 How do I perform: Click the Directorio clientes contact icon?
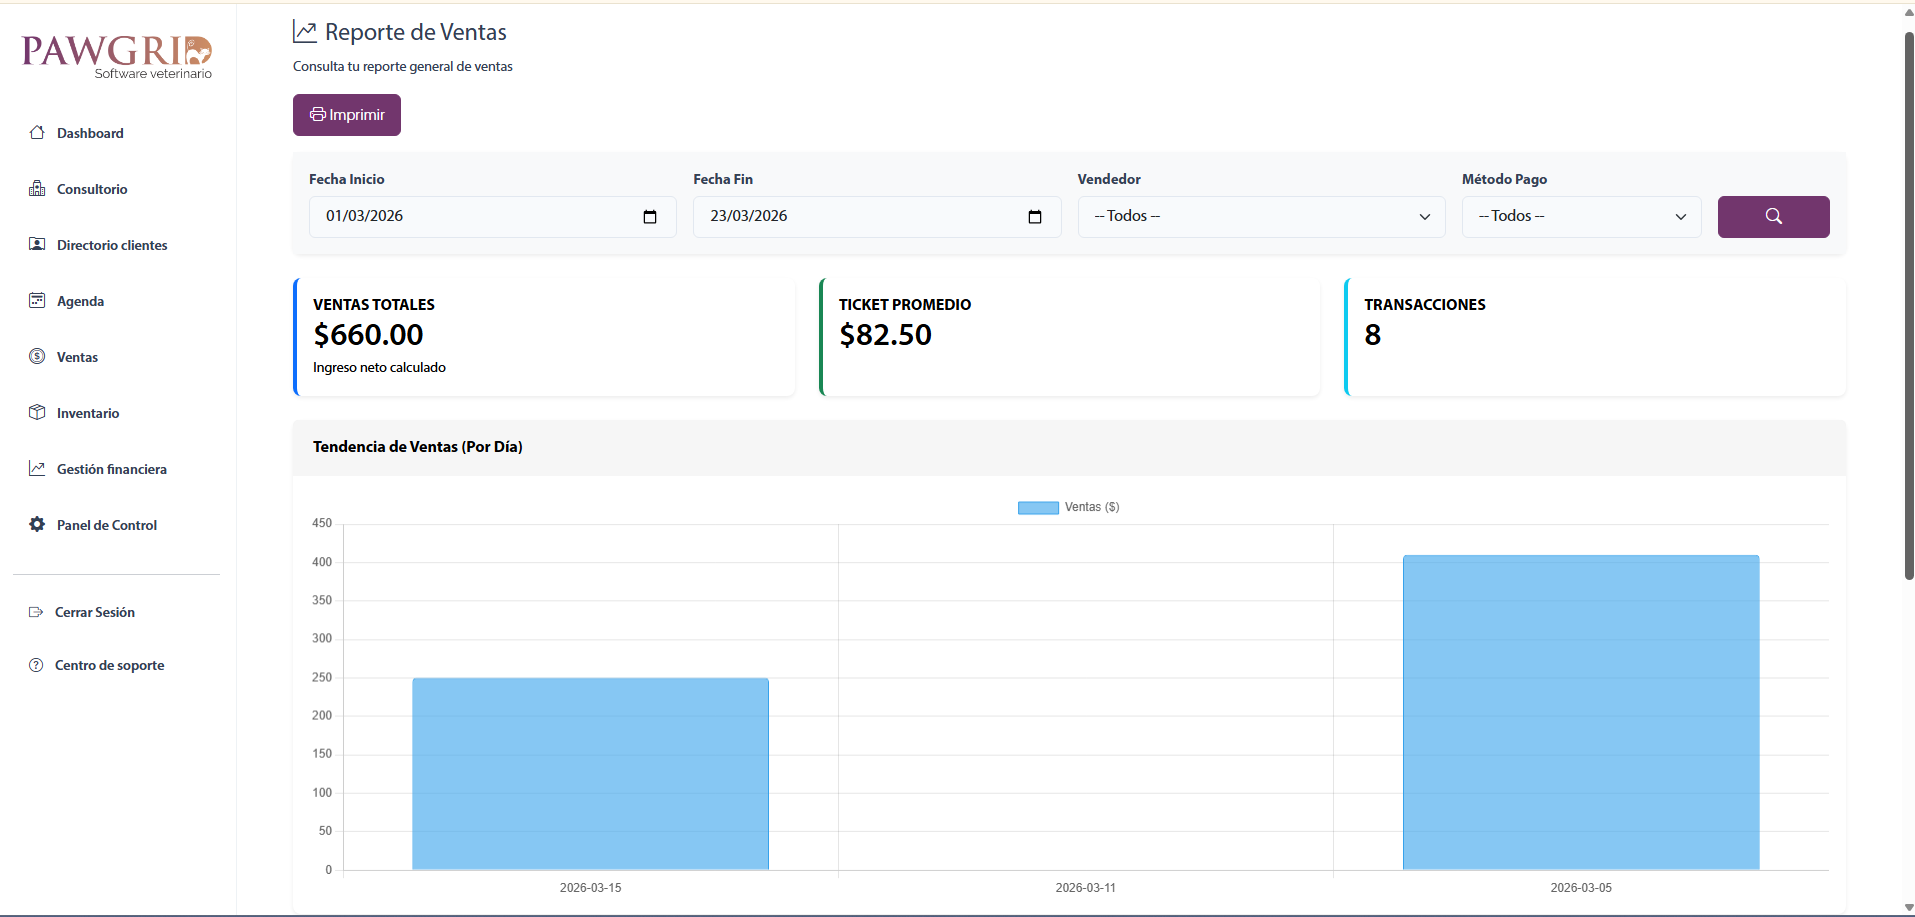[37, 245]
